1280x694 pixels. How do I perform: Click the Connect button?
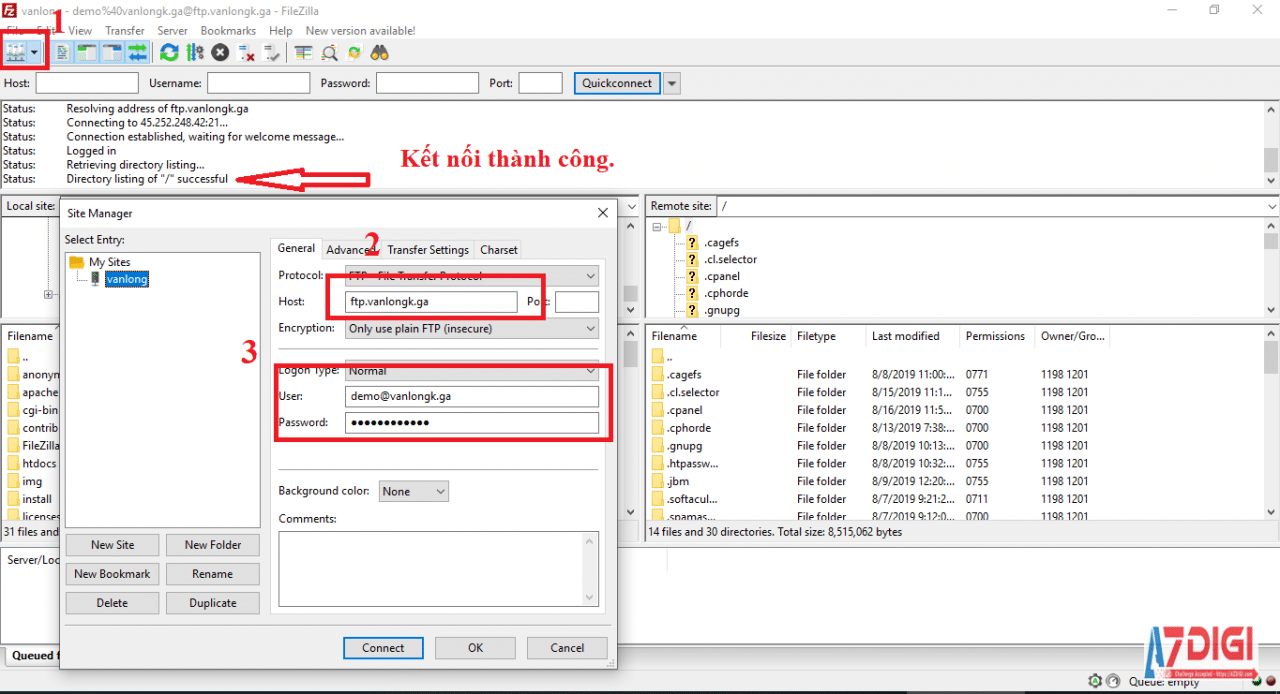[383, 648]
